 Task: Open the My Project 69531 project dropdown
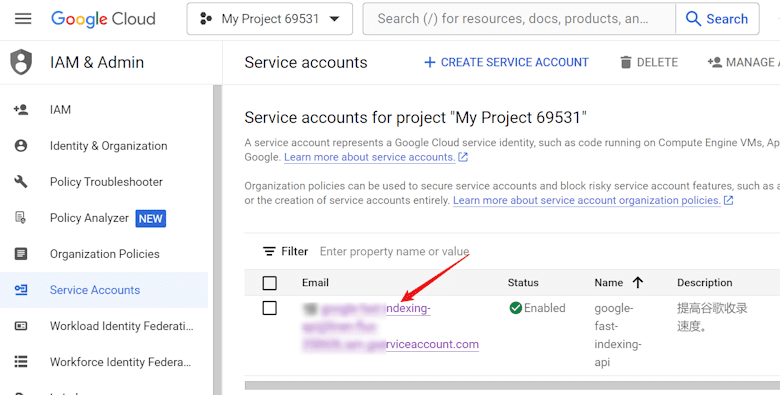coord(270,19)
